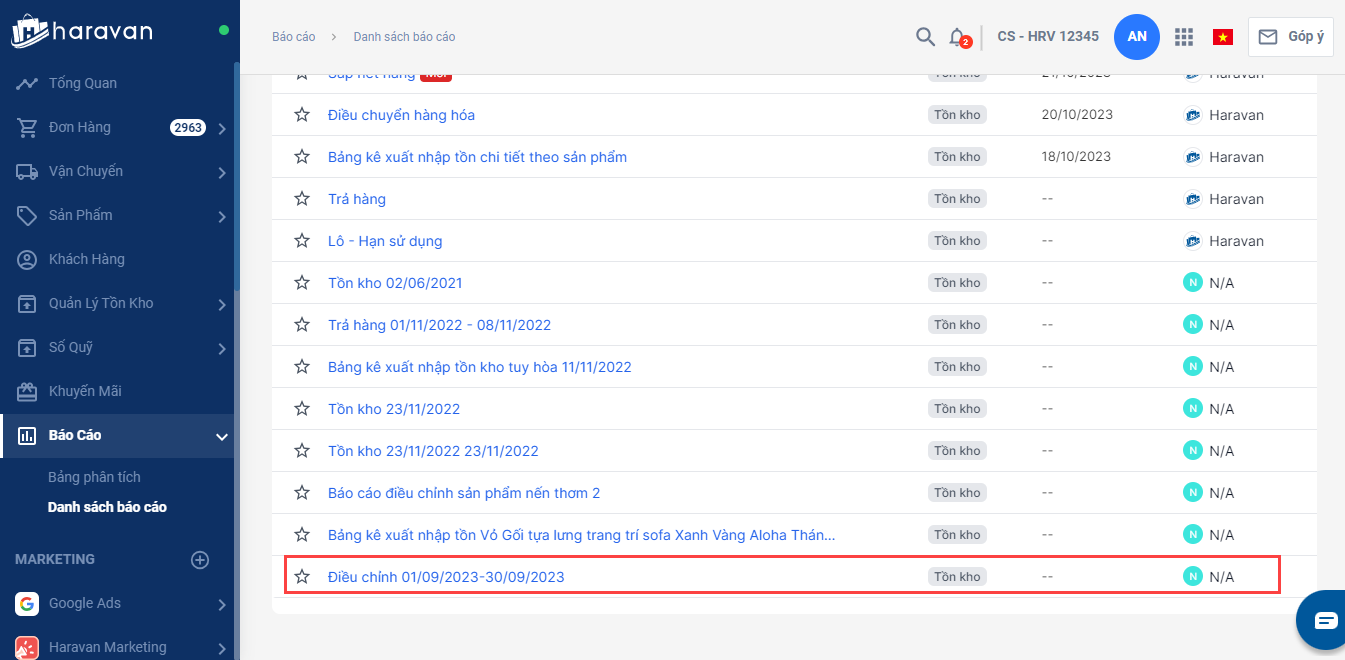
Task: Click the Vietnam flag language icon
Action: (1222, 37)
